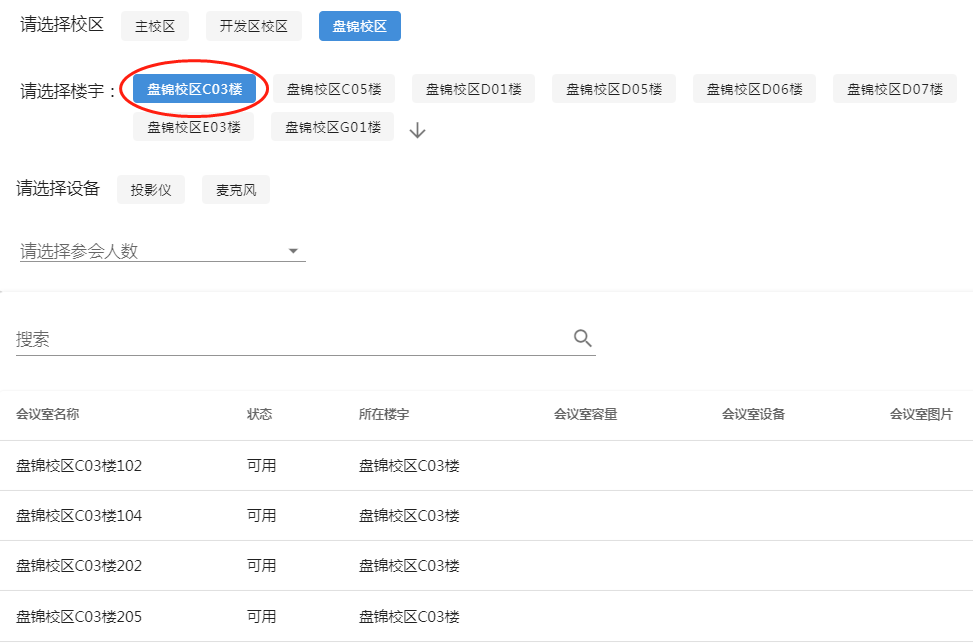This screenshot has width=973, height=643.
Task: Filter by 投影仪 equipment
Action: pyautogui.click(x=151, y=190)
